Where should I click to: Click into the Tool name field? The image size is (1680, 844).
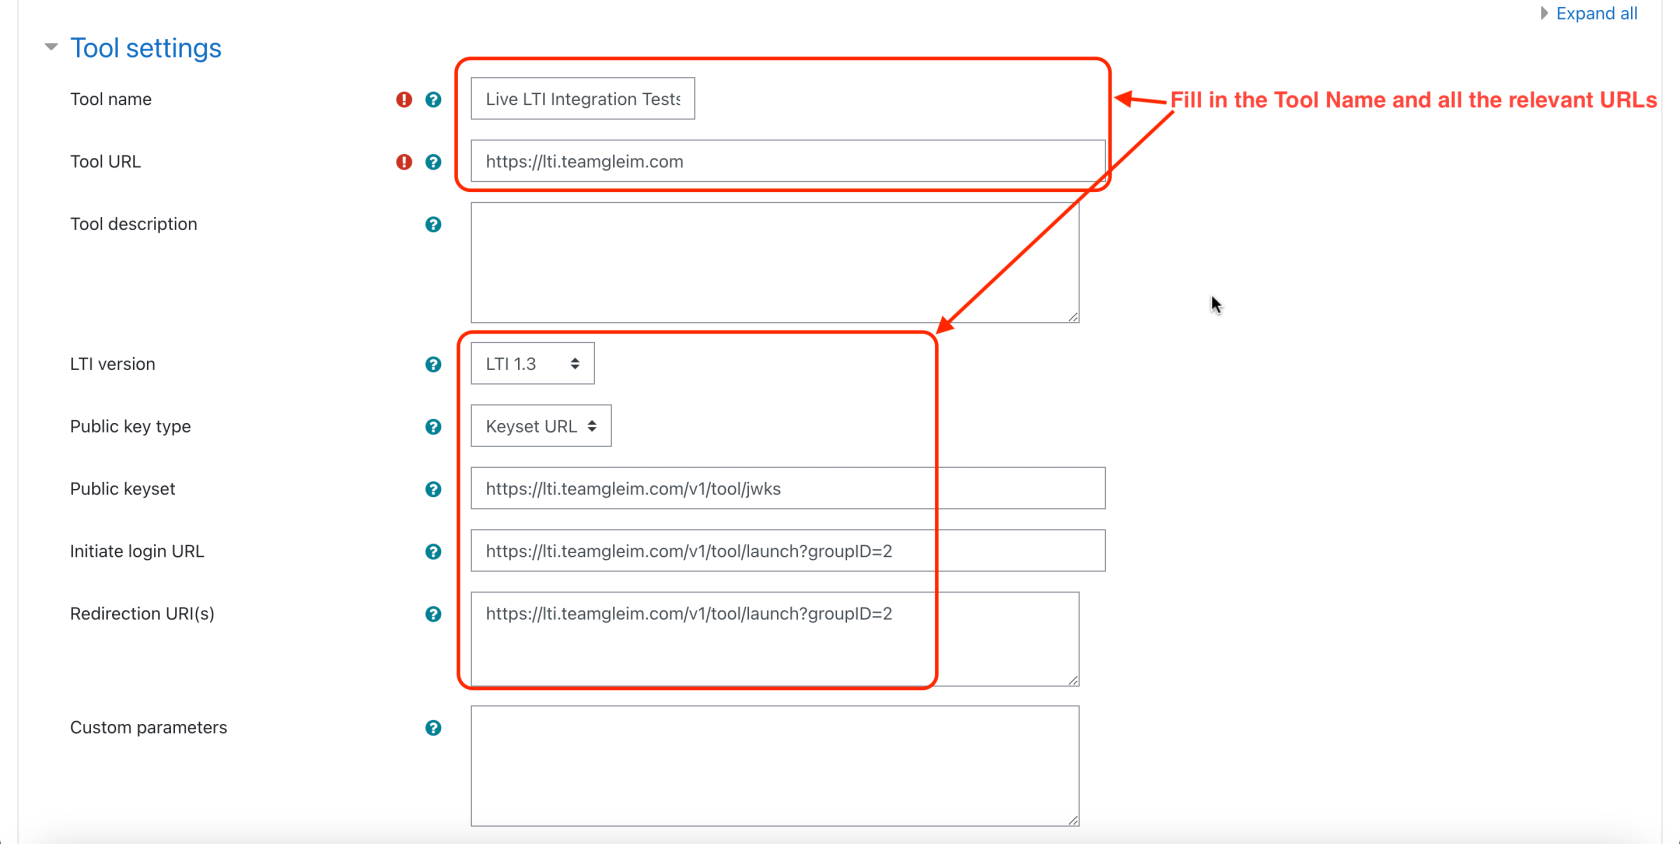pos(582,99)
